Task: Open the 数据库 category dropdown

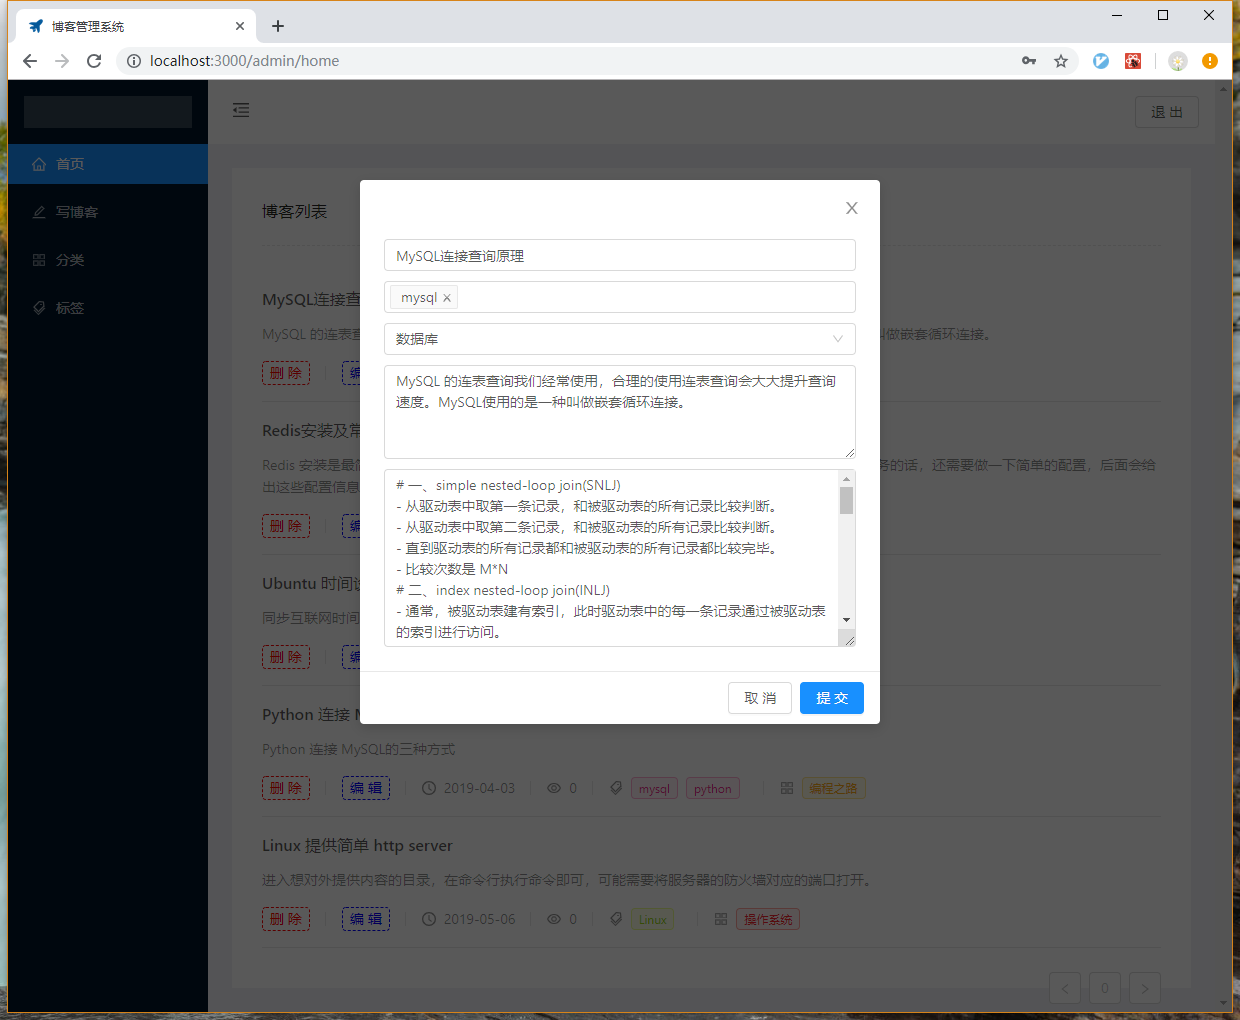Action: click(620, 339)
